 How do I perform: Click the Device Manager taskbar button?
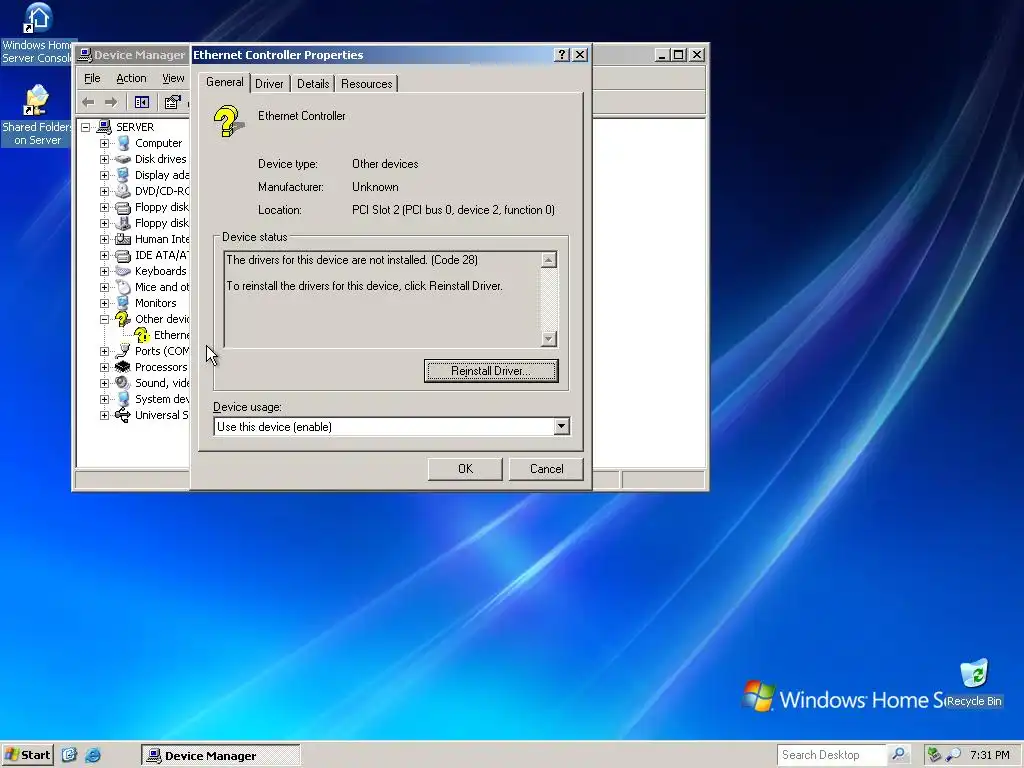[x=221, y=756]
